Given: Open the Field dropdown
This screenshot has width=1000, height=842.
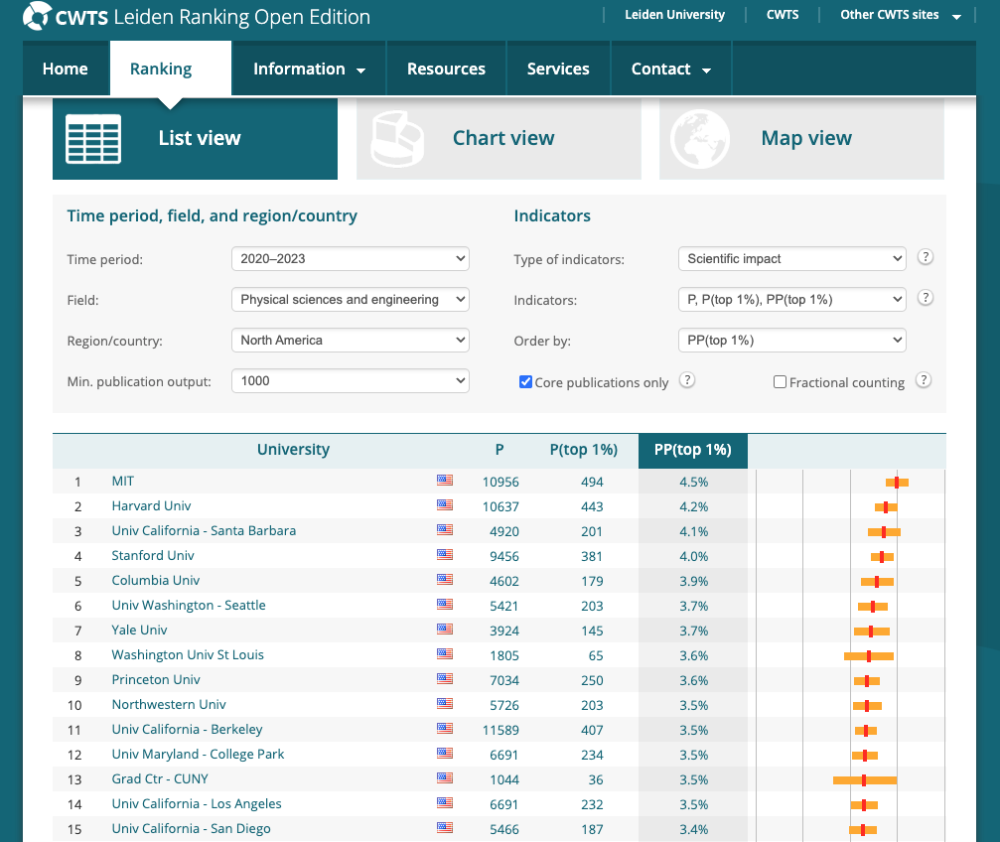Looking at the screenshot, I should pos(350,299).
